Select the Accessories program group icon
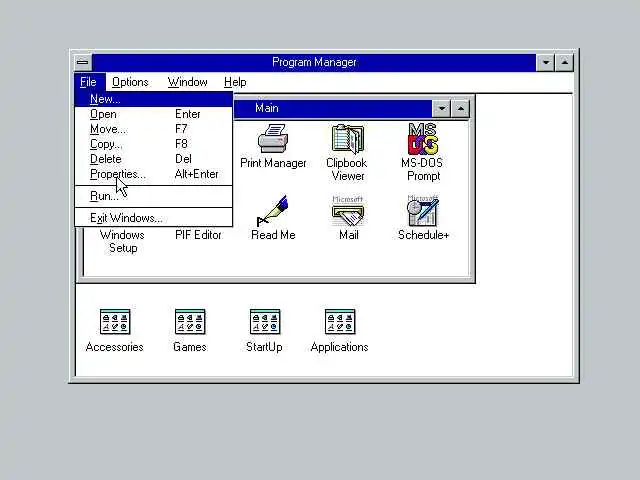This screenshot has height=480, width=640. coord(115,322)
